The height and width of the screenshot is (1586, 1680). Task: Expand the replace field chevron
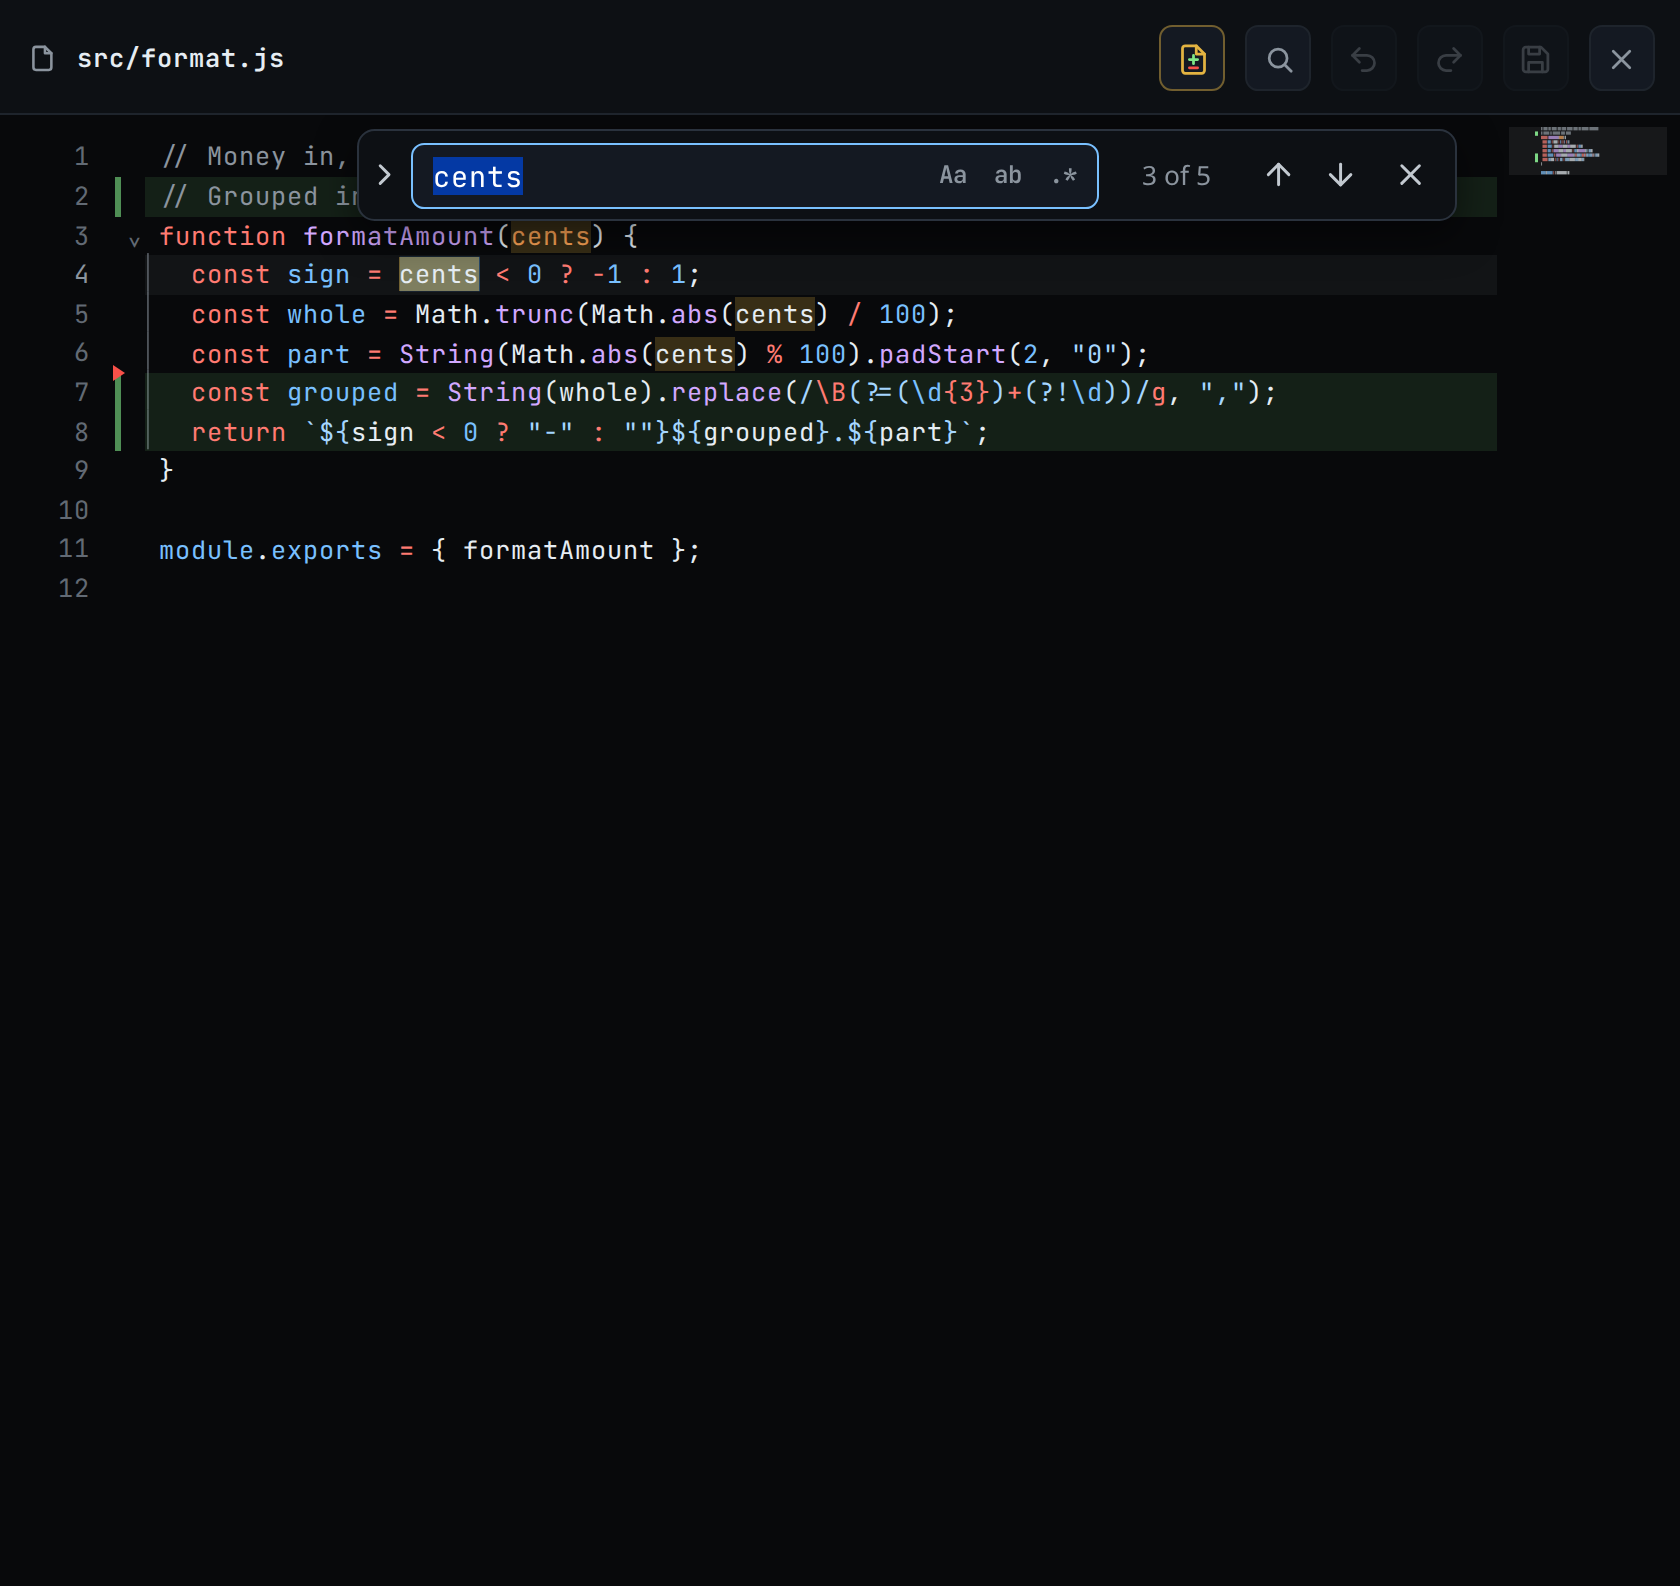(x=384, y=175)
